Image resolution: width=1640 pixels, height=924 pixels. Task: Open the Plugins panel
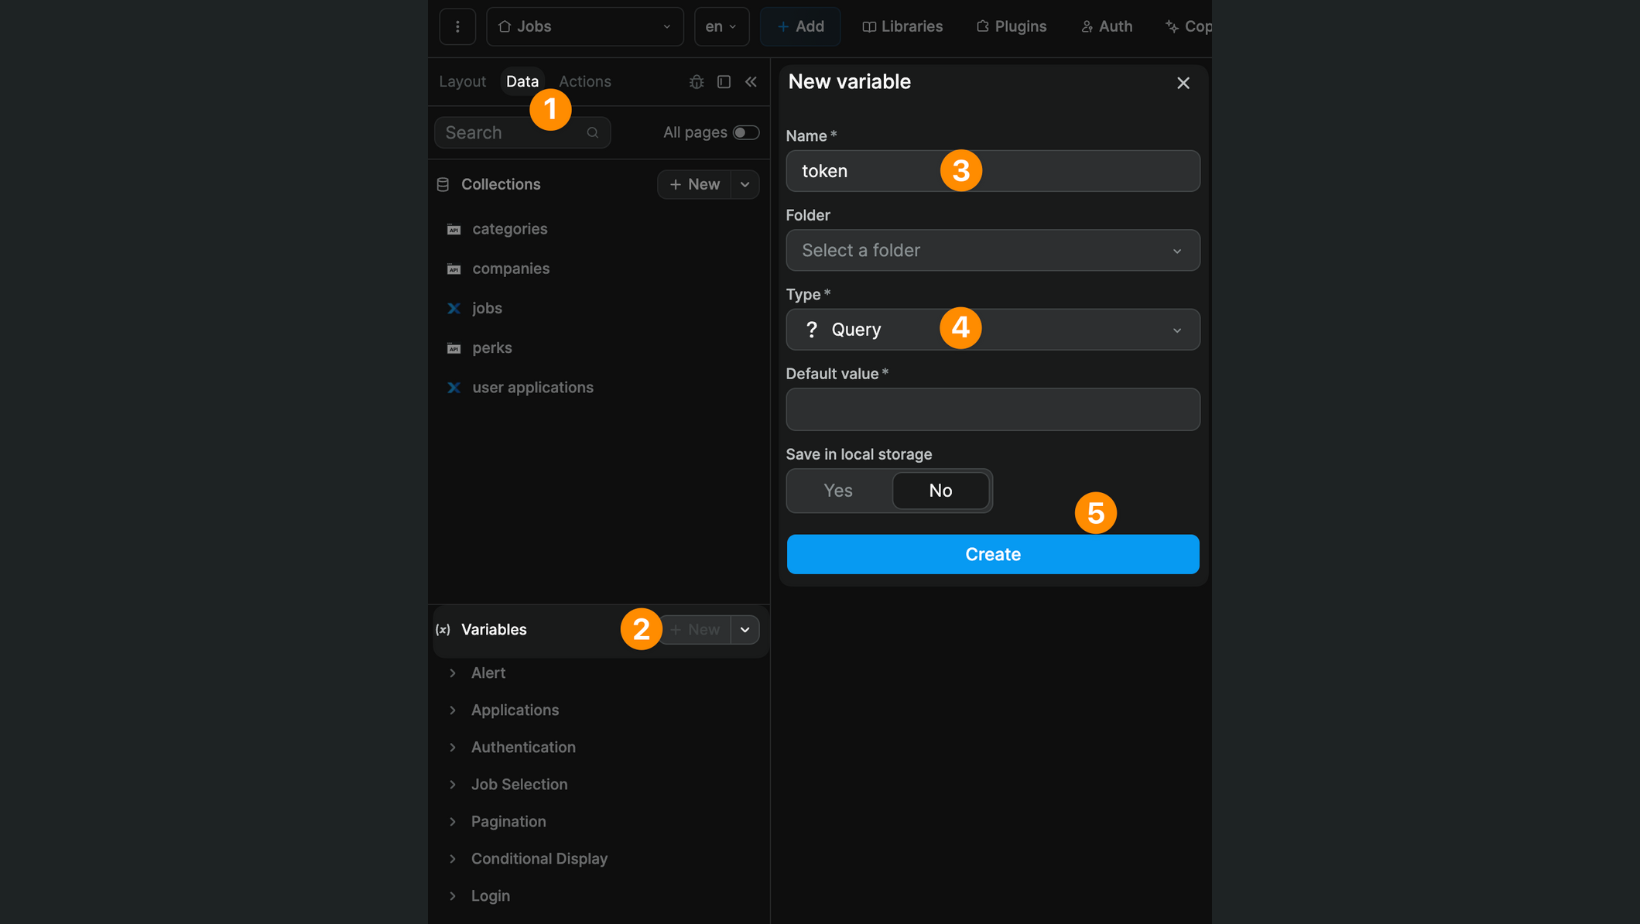pyautogui.click(x=1011, y=26)
